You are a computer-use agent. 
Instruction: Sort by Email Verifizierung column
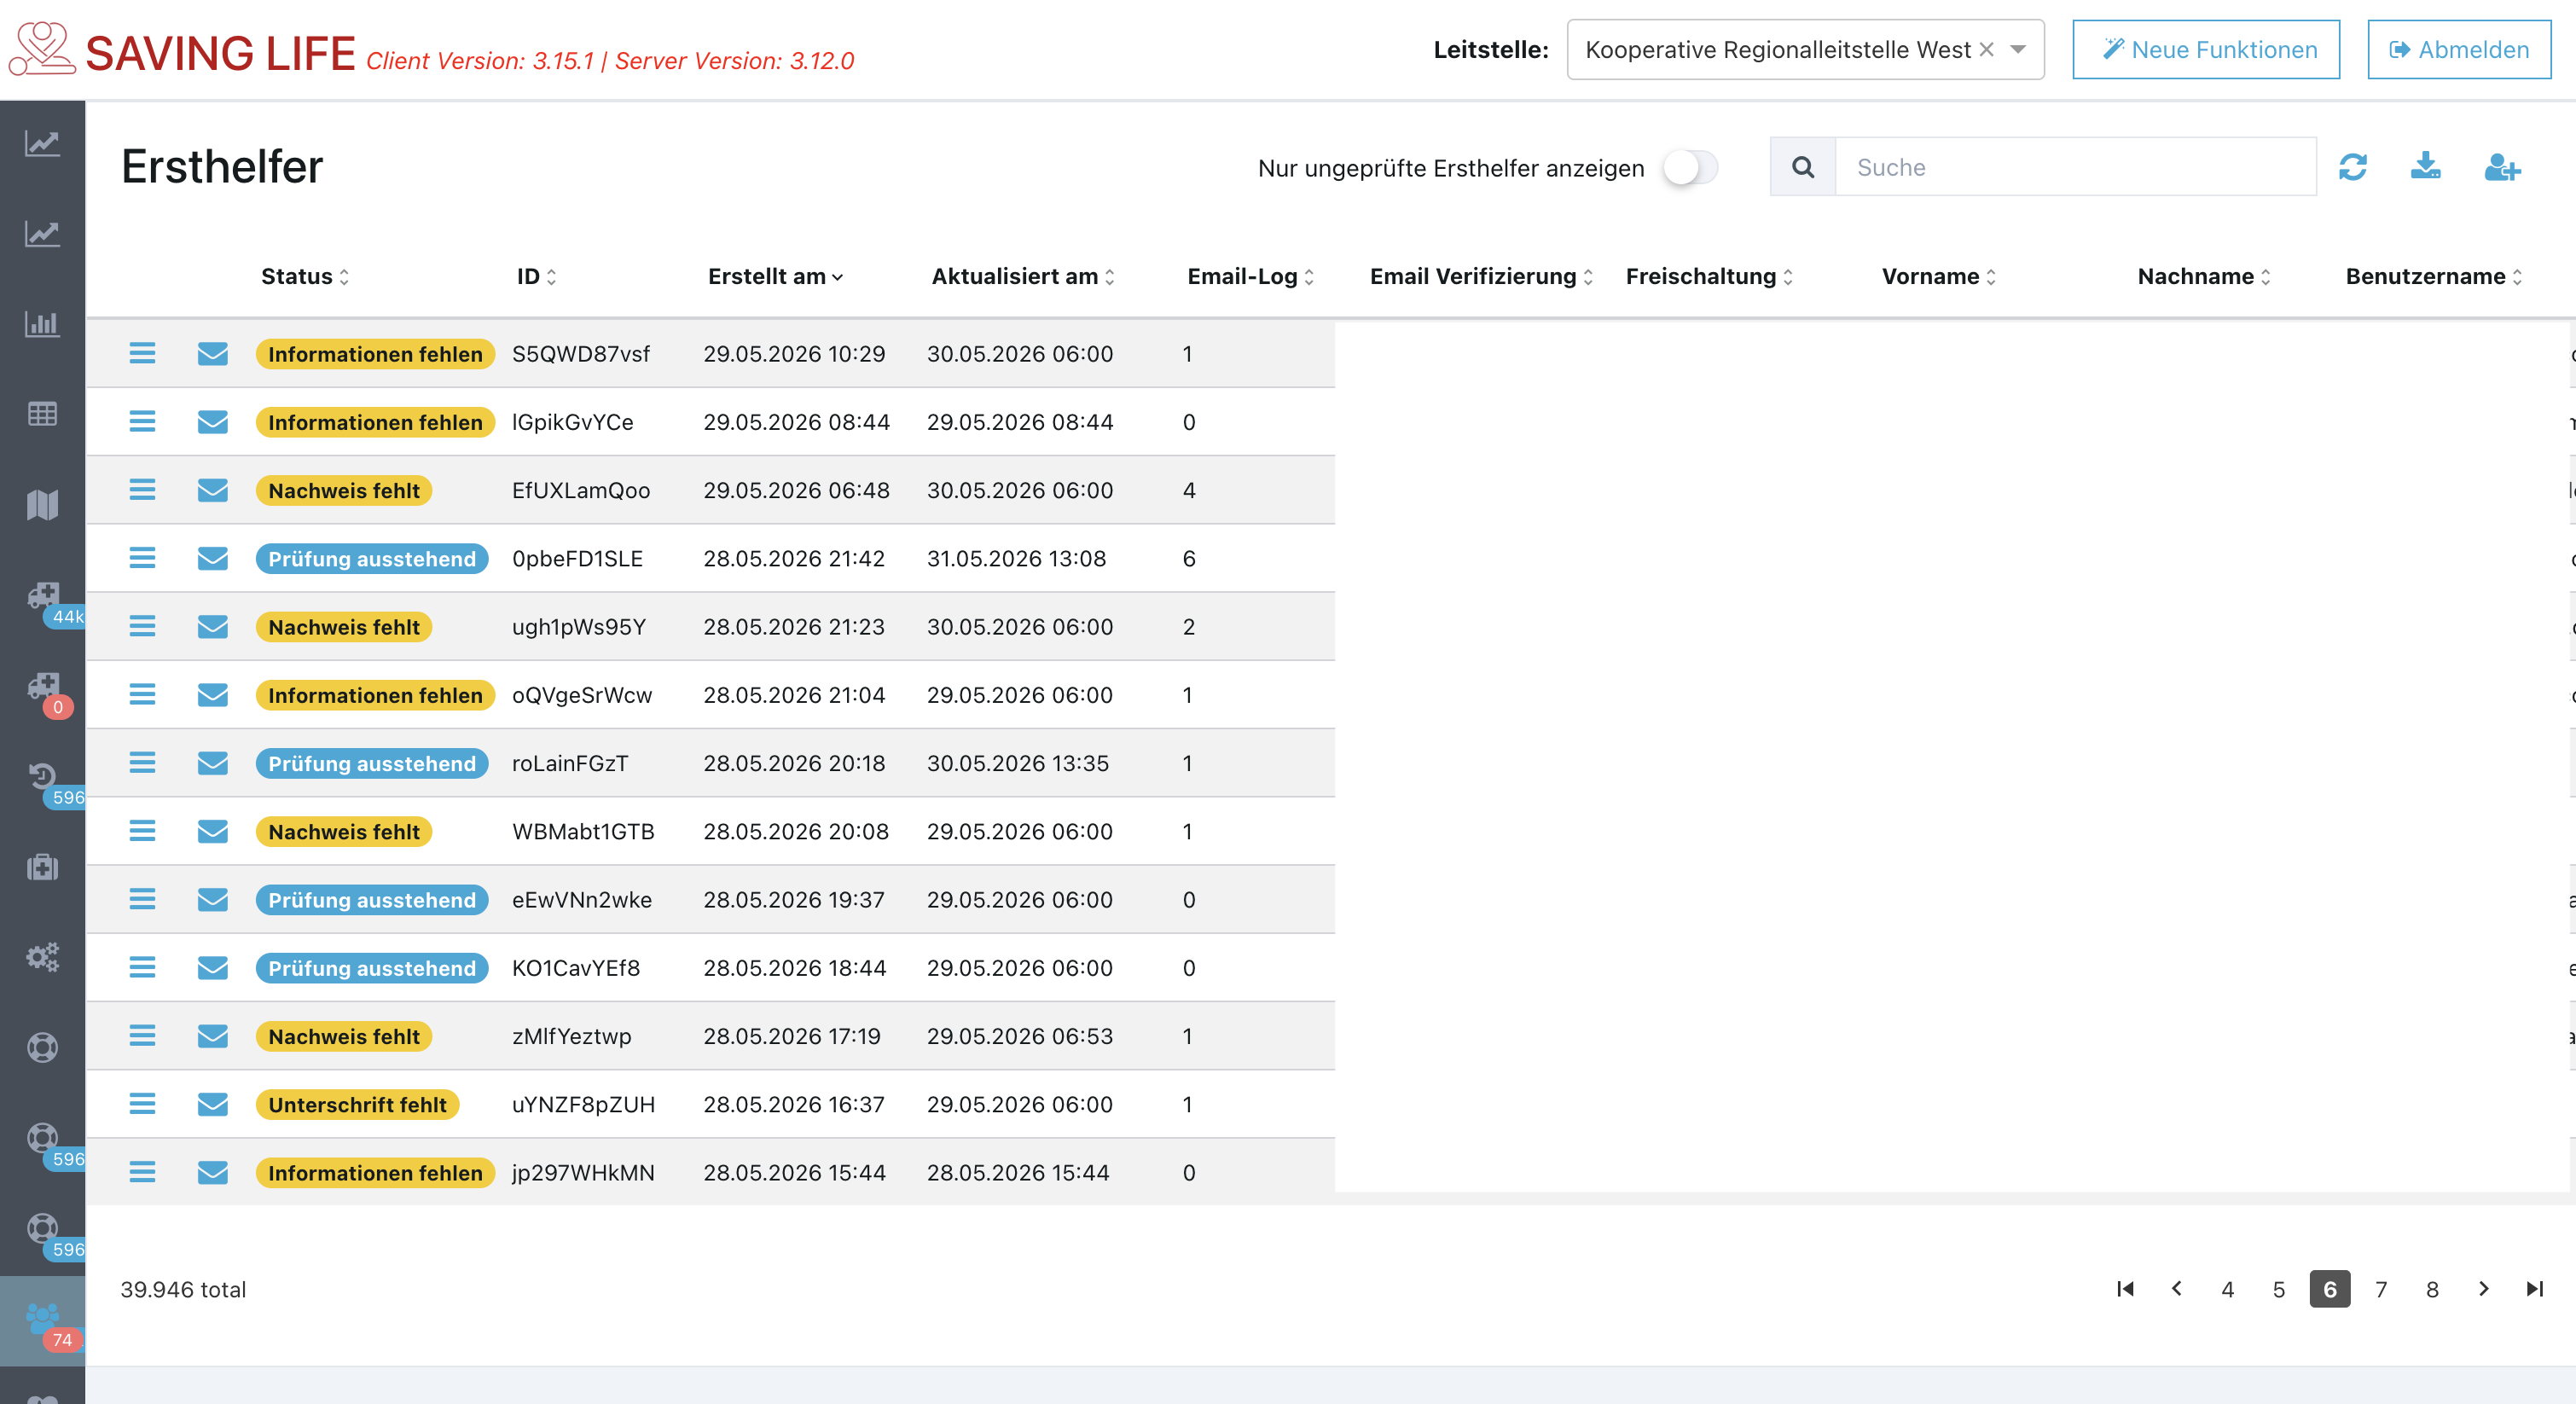click(x=1481, y=276)
